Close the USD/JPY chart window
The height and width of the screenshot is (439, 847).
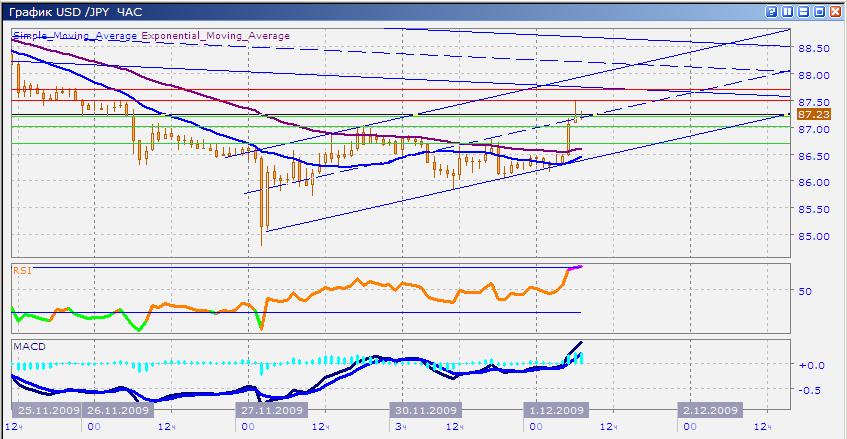[833, 10]
